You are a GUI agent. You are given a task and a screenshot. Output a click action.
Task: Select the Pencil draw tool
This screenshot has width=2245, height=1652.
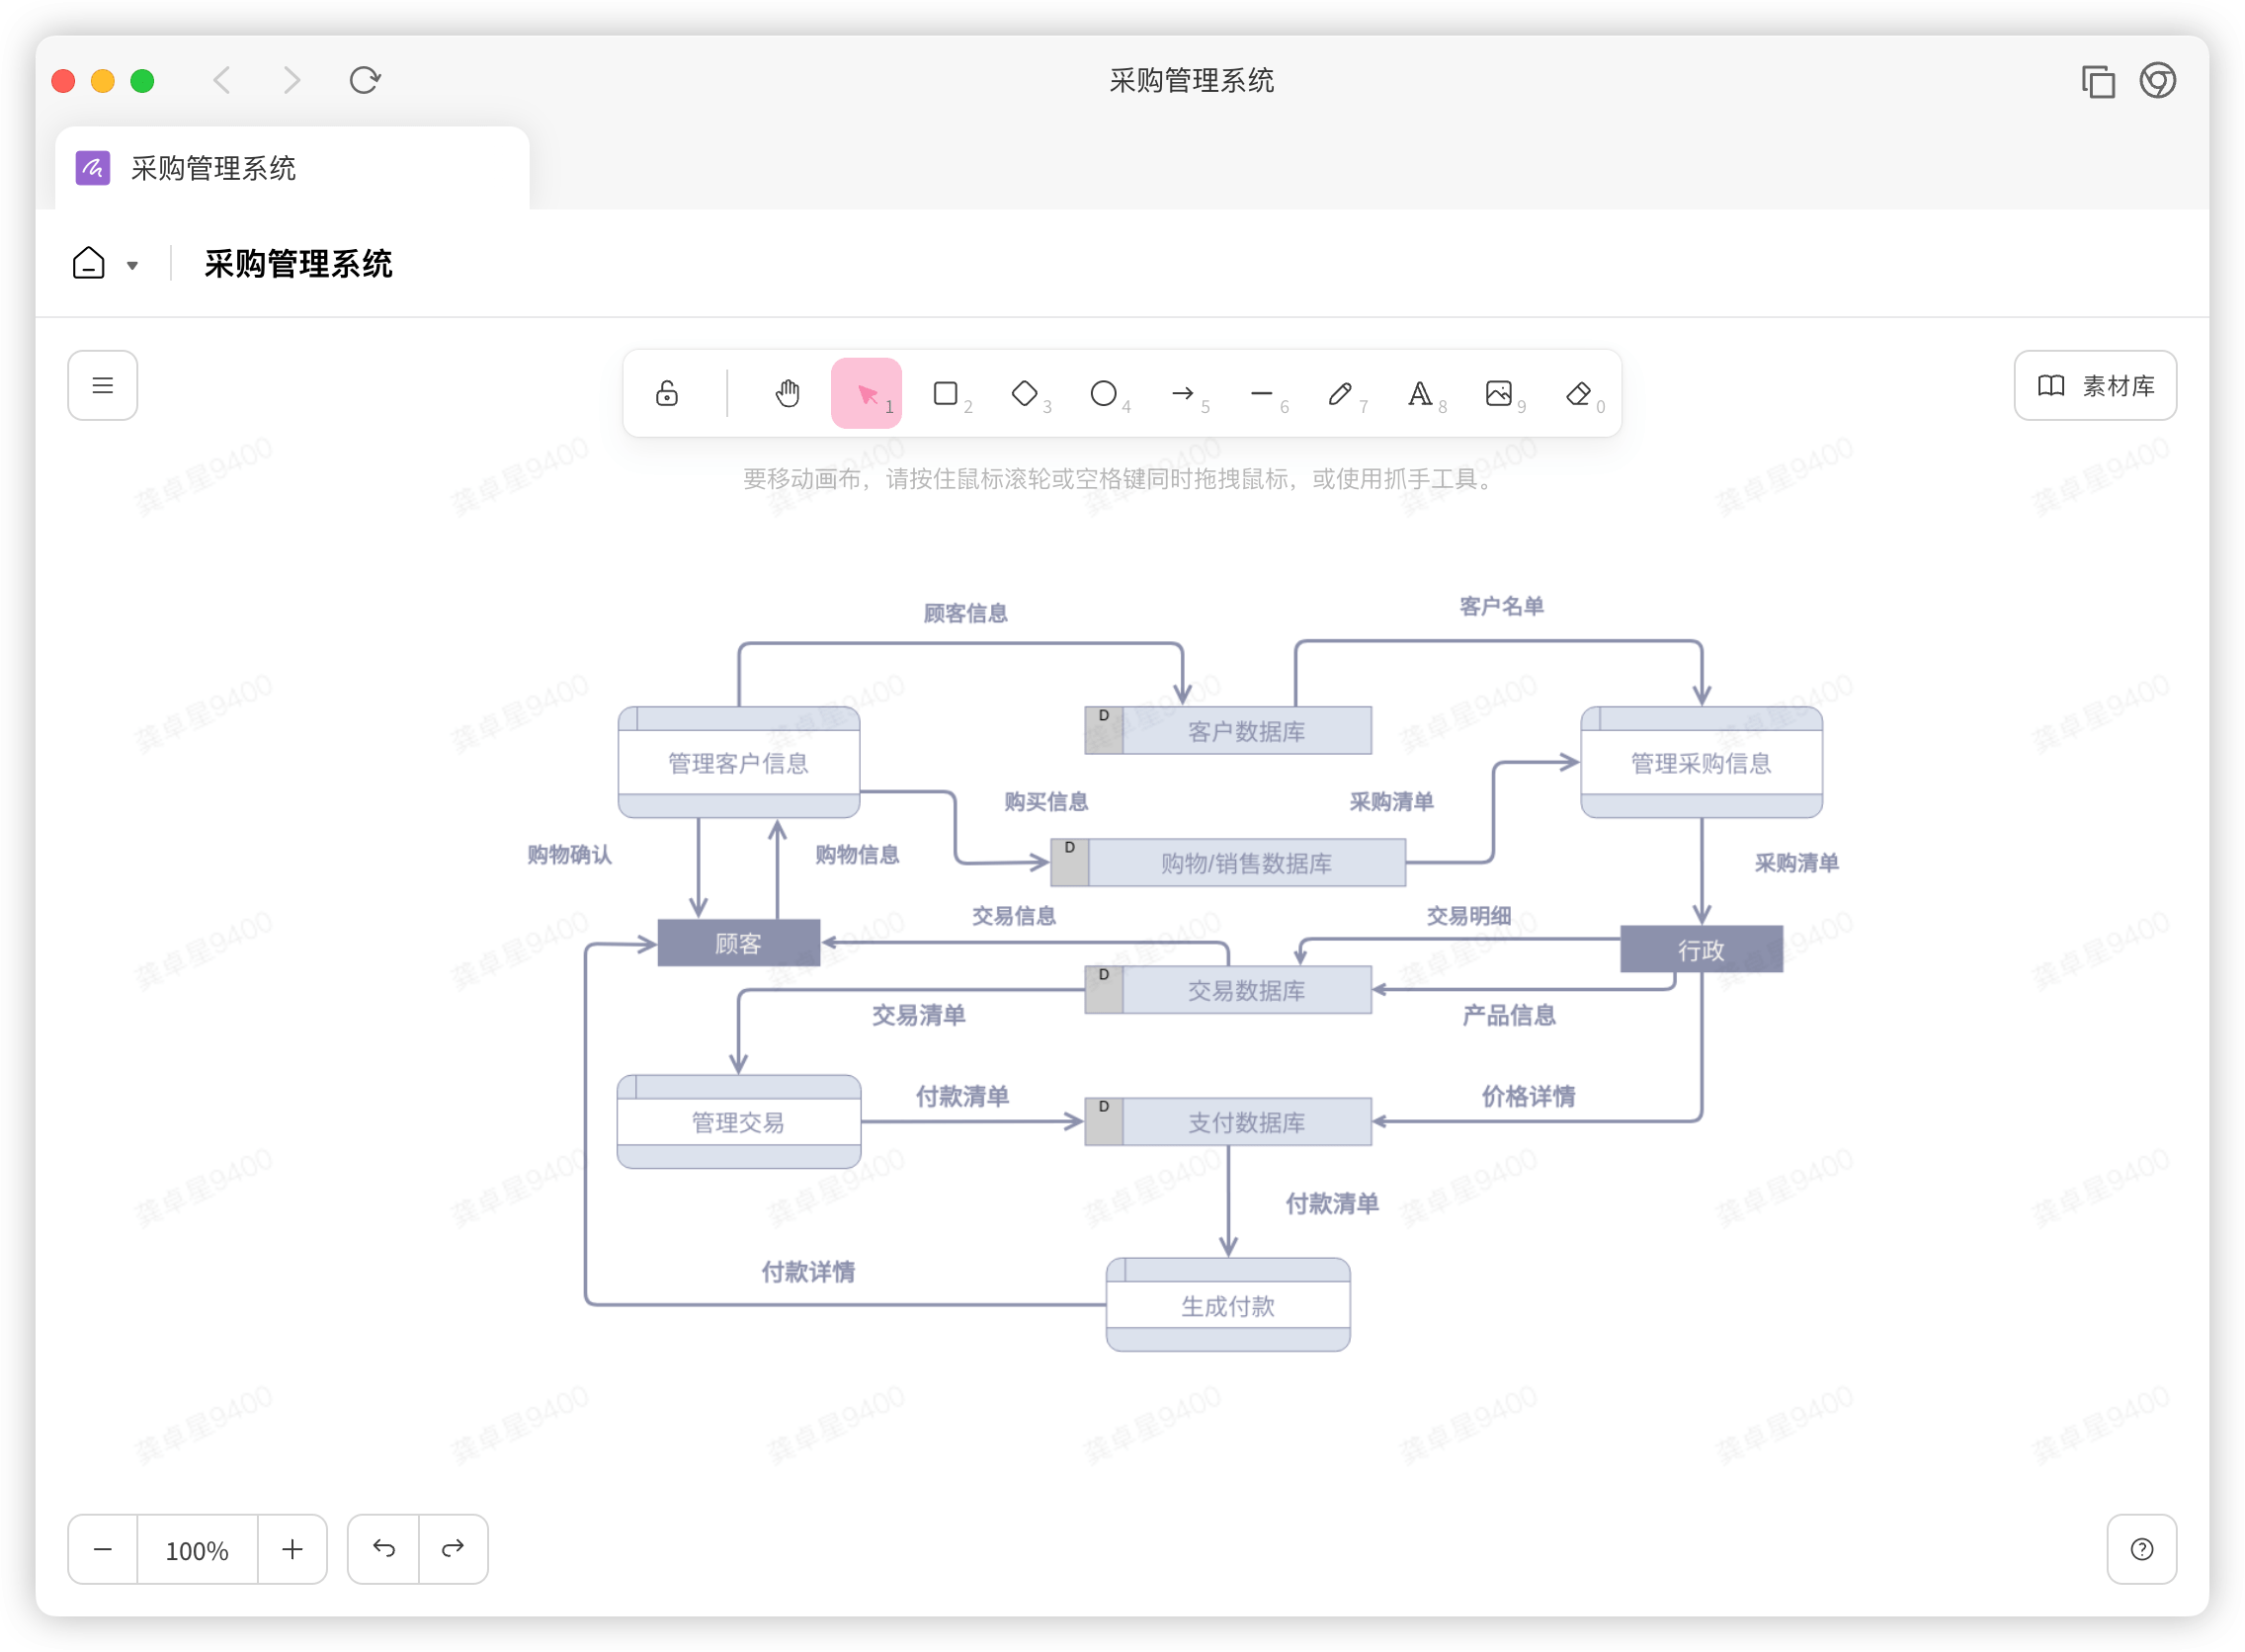point(1341,393)
